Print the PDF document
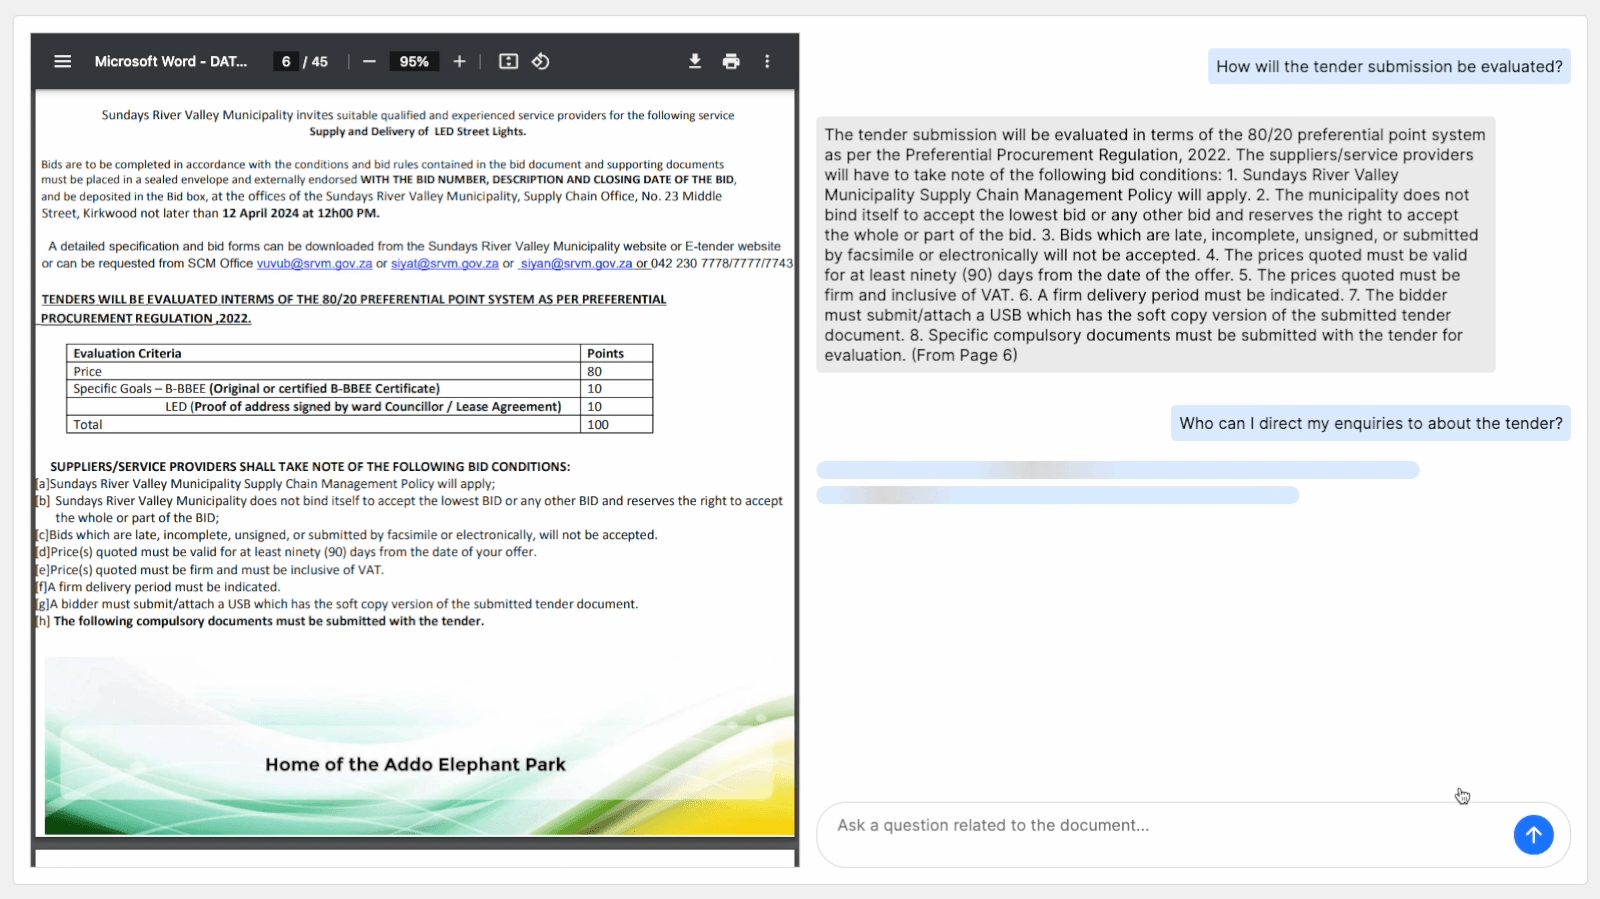The height and width of the screenshot is (899, 1600). 731,61
